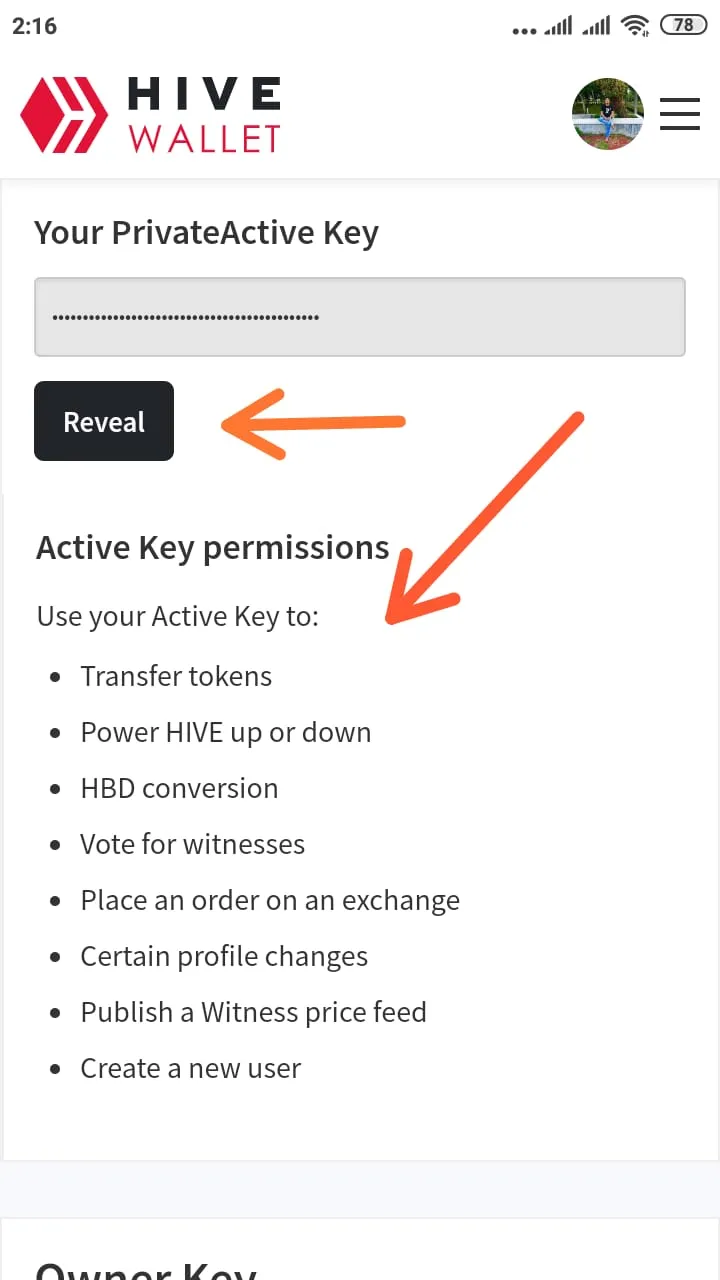Reveal the hidden PrivateActive Key
This screenshot has height=1280, width=720.
(x=103, y=421)
